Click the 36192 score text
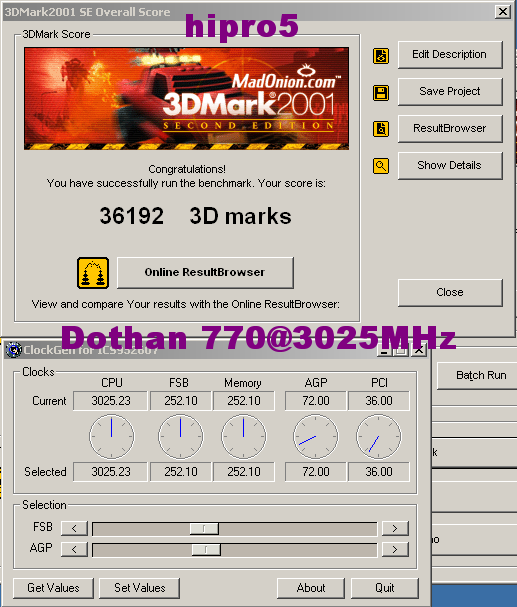517x607 pixels. (132, 216)
